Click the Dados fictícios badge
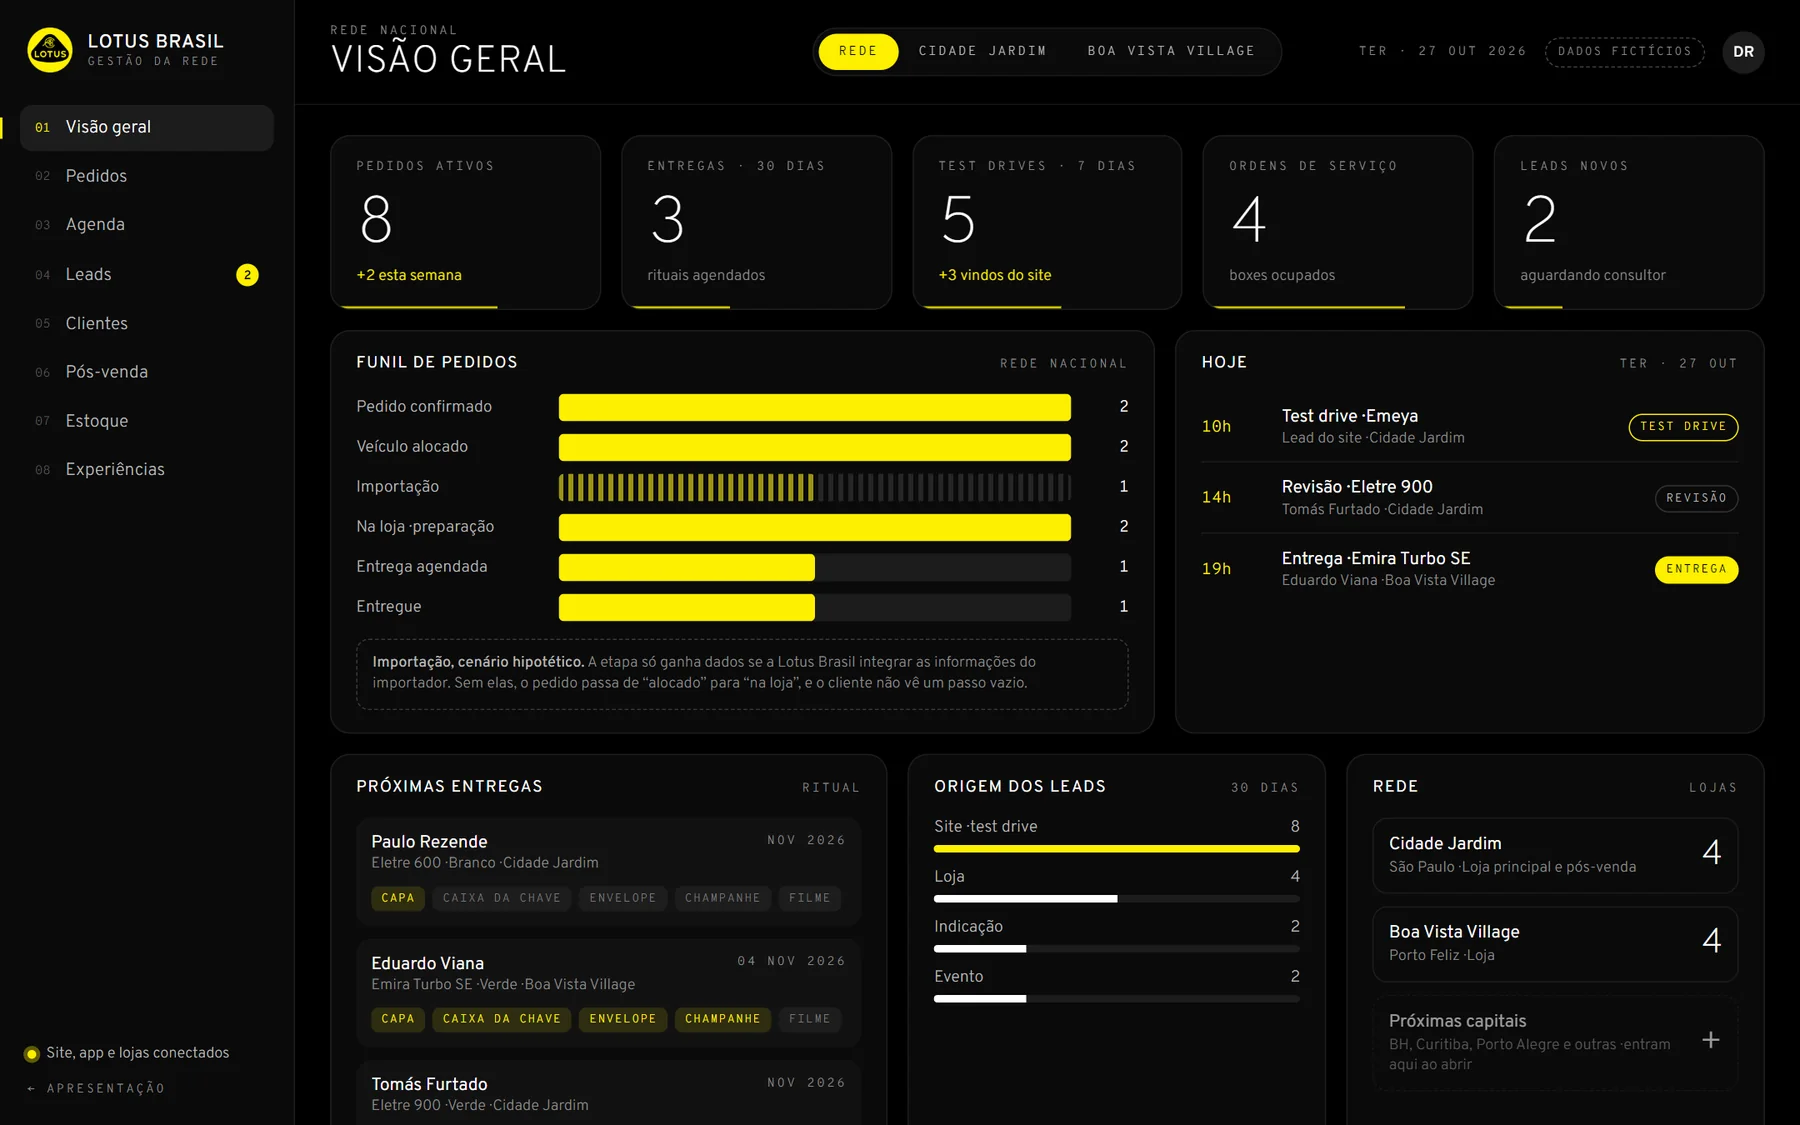This screenshot has height=1125, width=1800. click(1624, 52)
